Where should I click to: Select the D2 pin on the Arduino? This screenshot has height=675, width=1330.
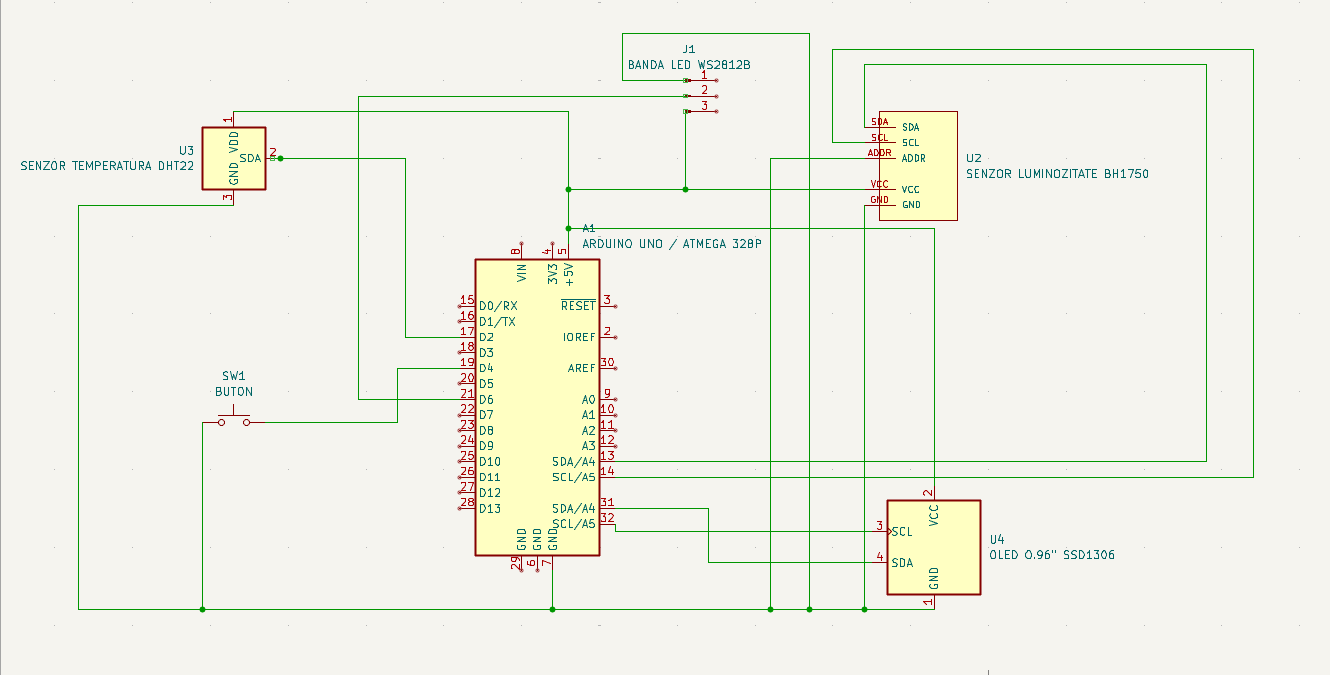pos(486,337)
